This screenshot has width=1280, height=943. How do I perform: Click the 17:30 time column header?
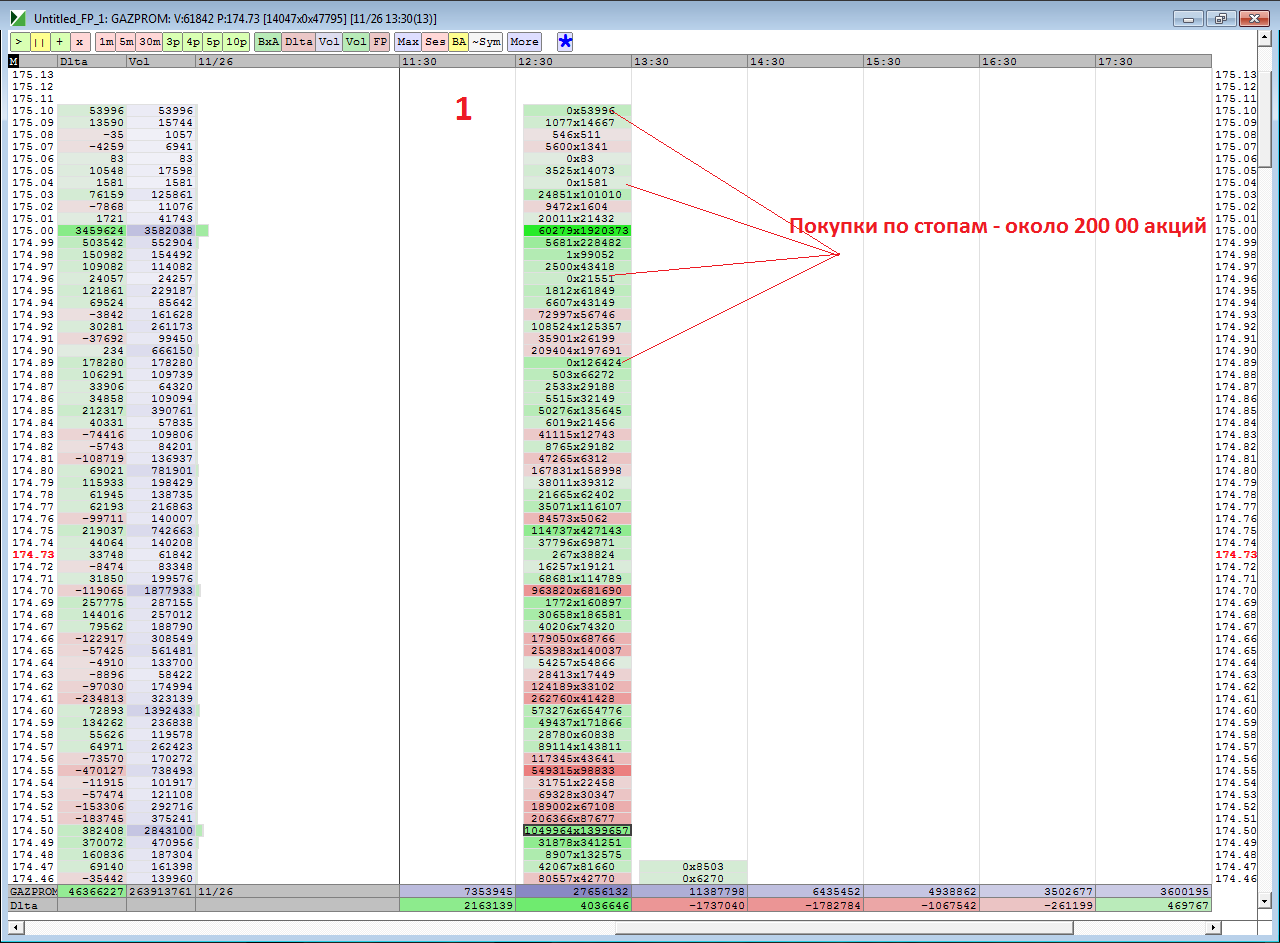pyautogui.click(x=1153, y=62)
